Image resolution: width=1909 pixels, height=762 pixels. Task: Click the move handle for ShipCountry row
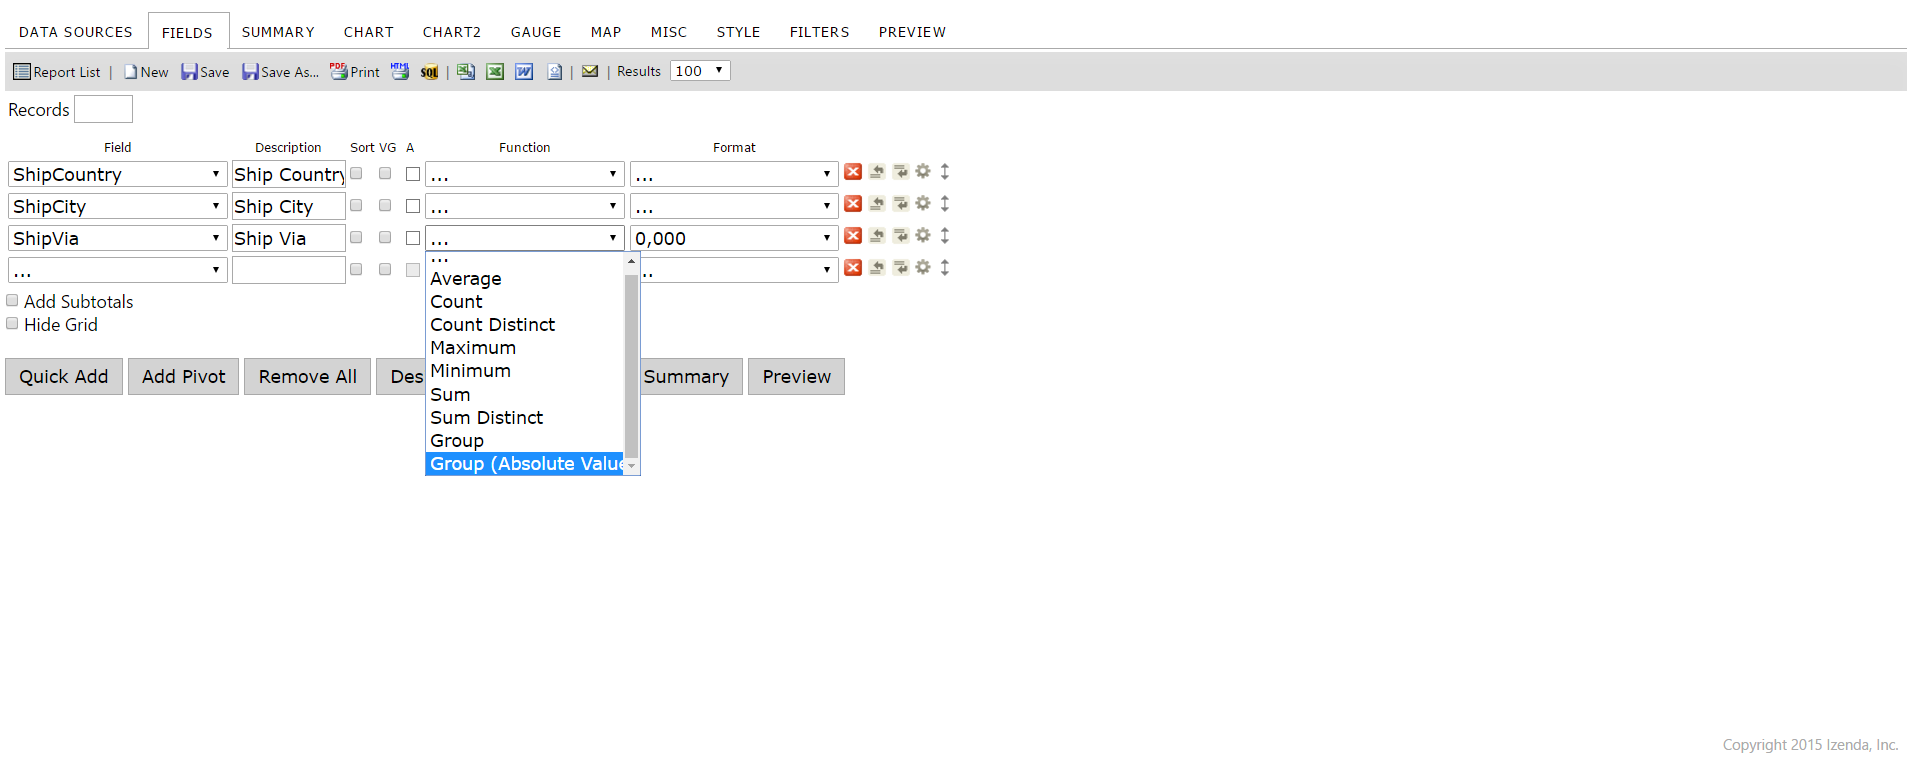945,172
